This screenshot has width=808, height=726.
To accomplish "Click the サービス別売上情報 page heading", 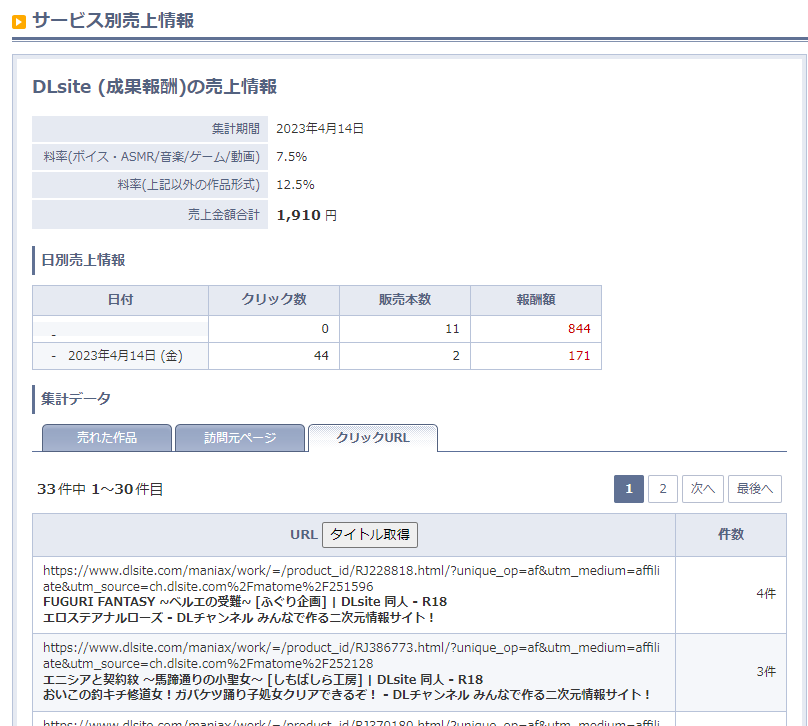I will coord(113,21).
